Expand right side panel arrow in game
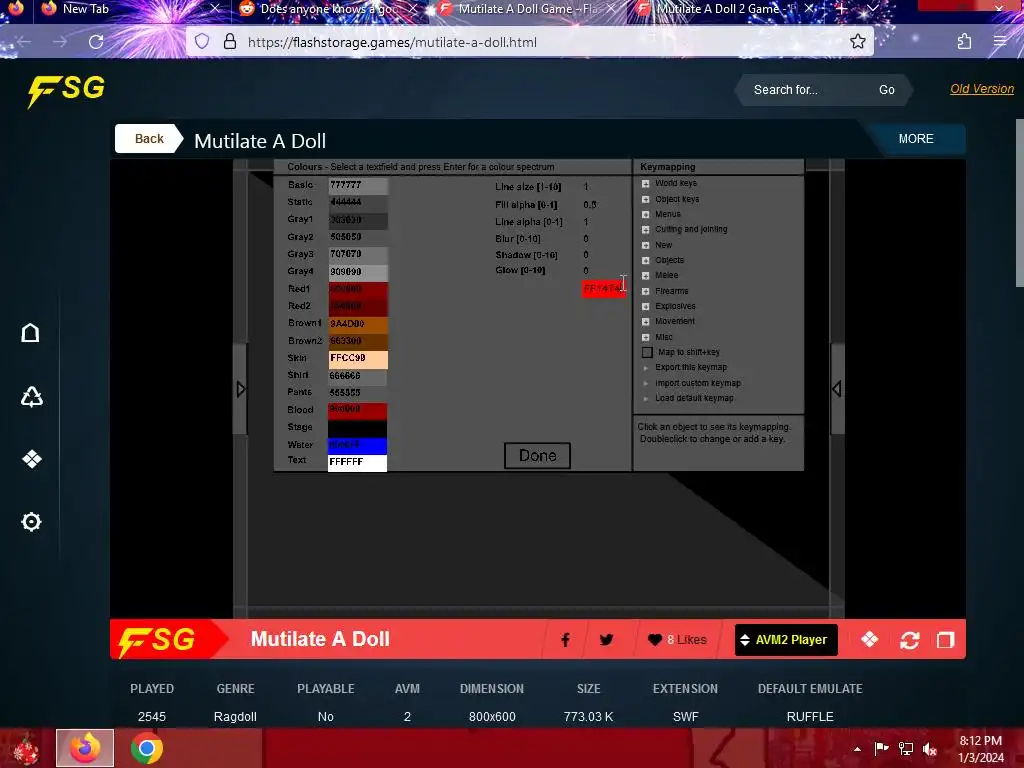The height and width of the screenshot is (768, 1024). [x=837, y=389]
